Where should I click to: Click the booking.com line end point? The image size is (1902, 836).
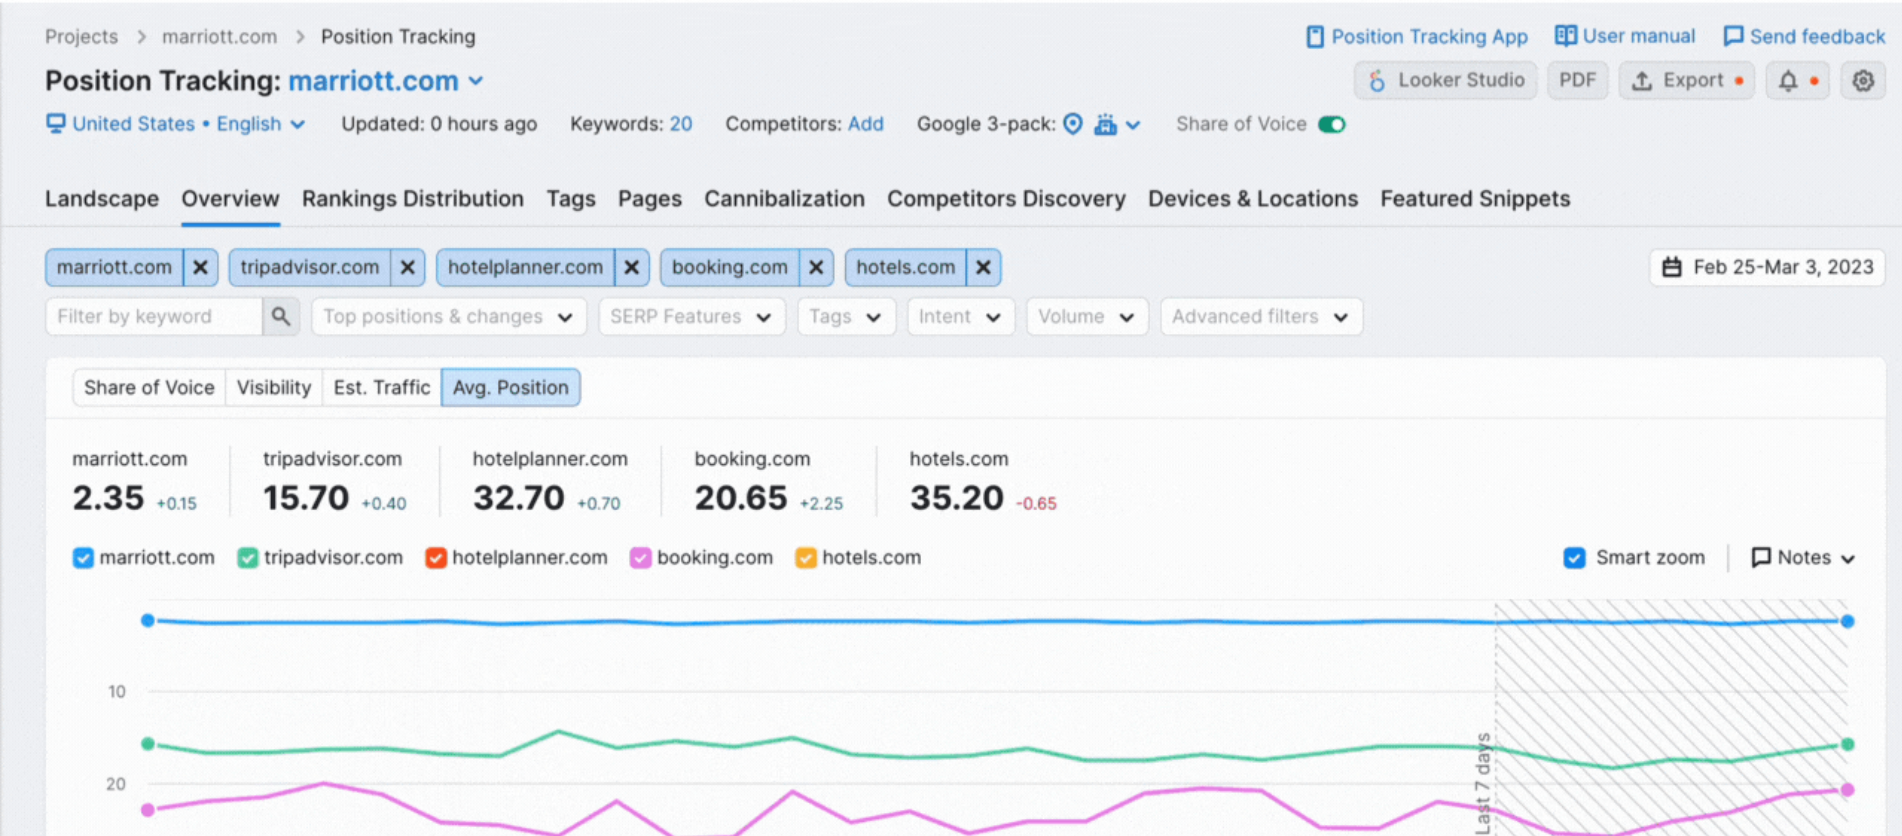(x=1848, y=790)
